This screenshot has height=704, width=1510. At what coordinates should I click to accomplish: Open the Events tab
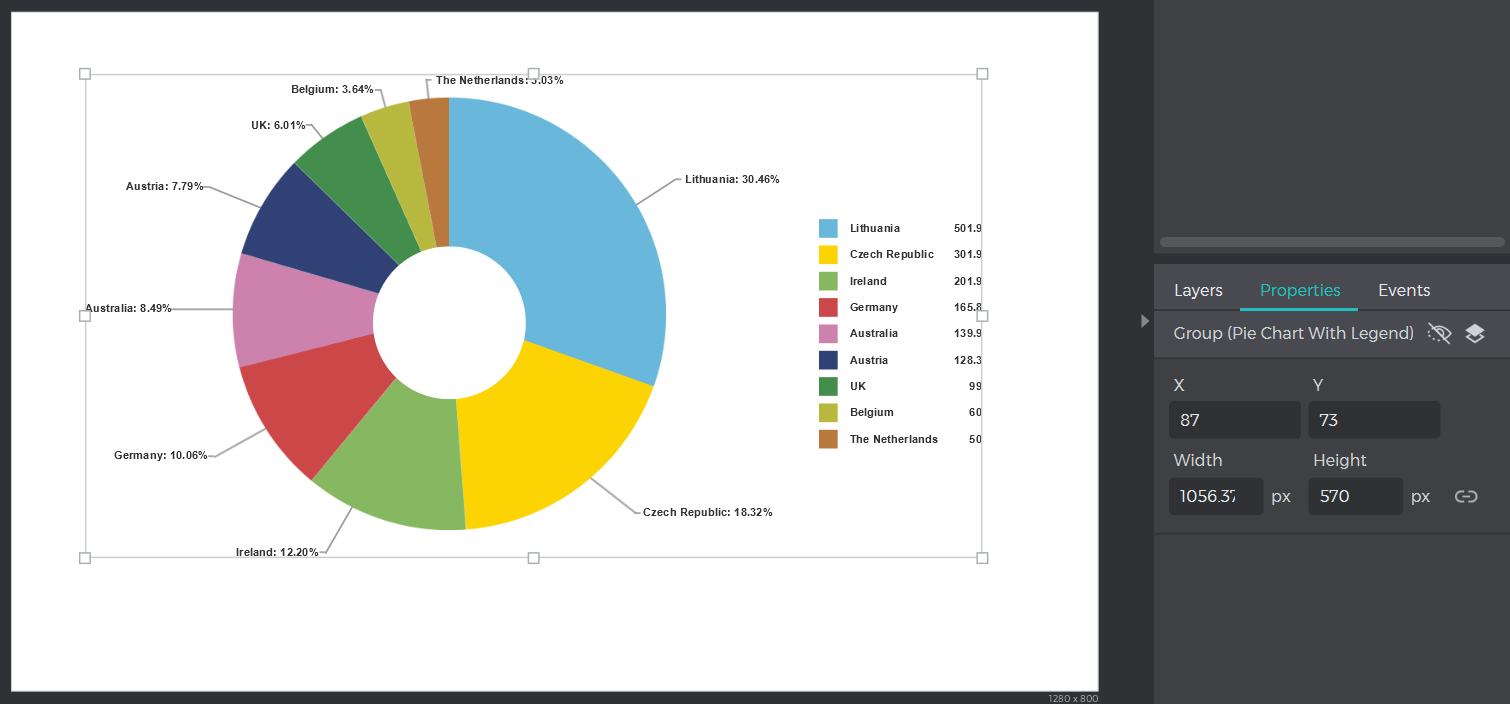click(x=1404, y=291)
